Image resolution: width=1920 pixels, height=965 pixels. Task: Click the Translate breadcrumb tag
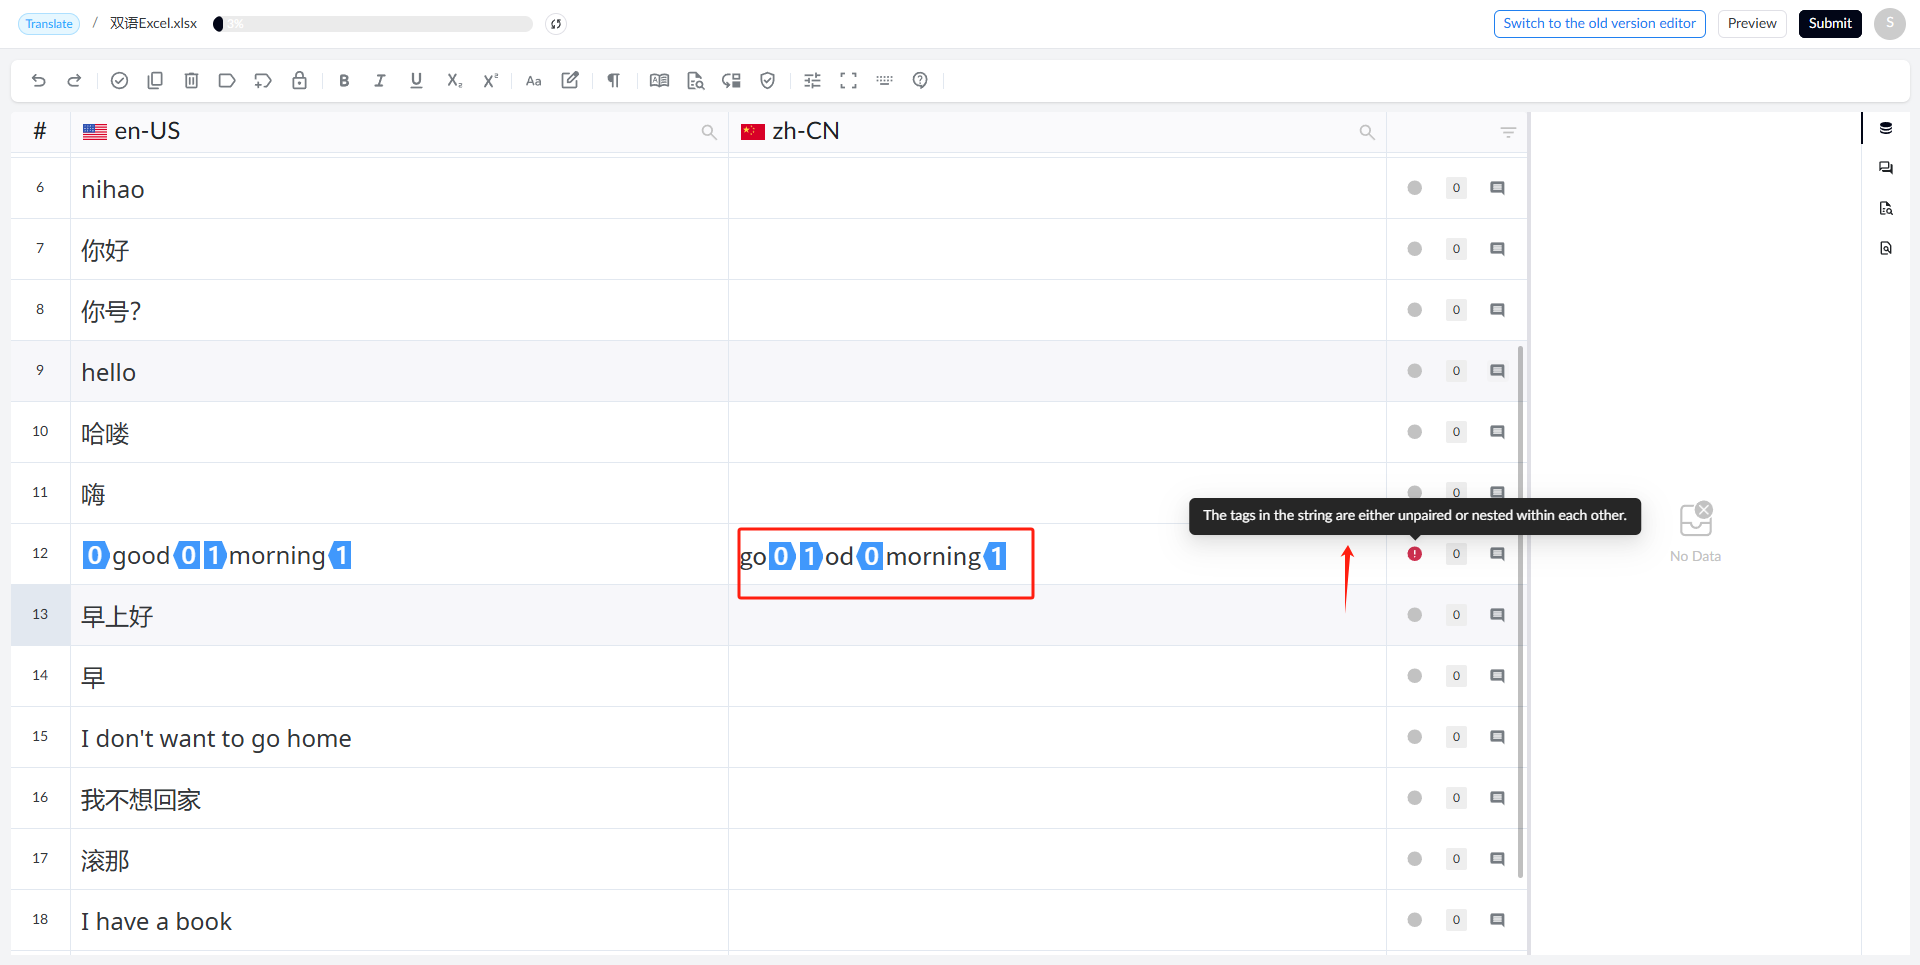coord(49,24)
